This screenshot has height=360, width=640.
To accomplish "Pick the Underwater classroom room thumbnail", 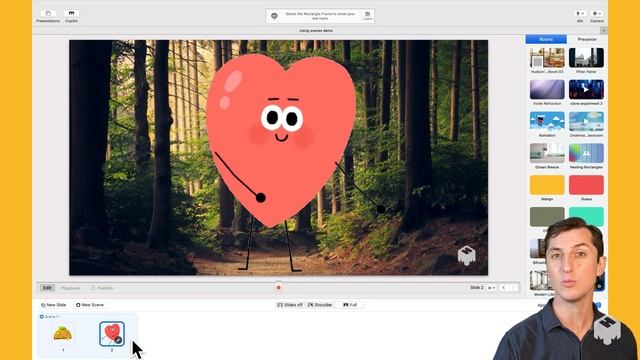I will click(586, 121).
